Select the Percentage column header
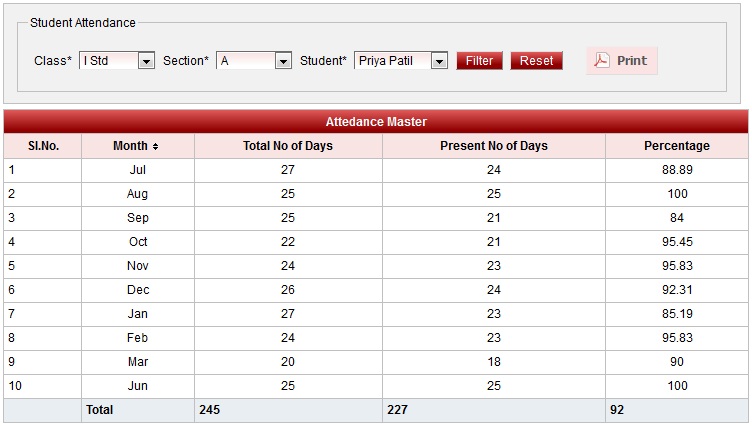The height and width of the screenshot is (426, 752). point(676,146)
